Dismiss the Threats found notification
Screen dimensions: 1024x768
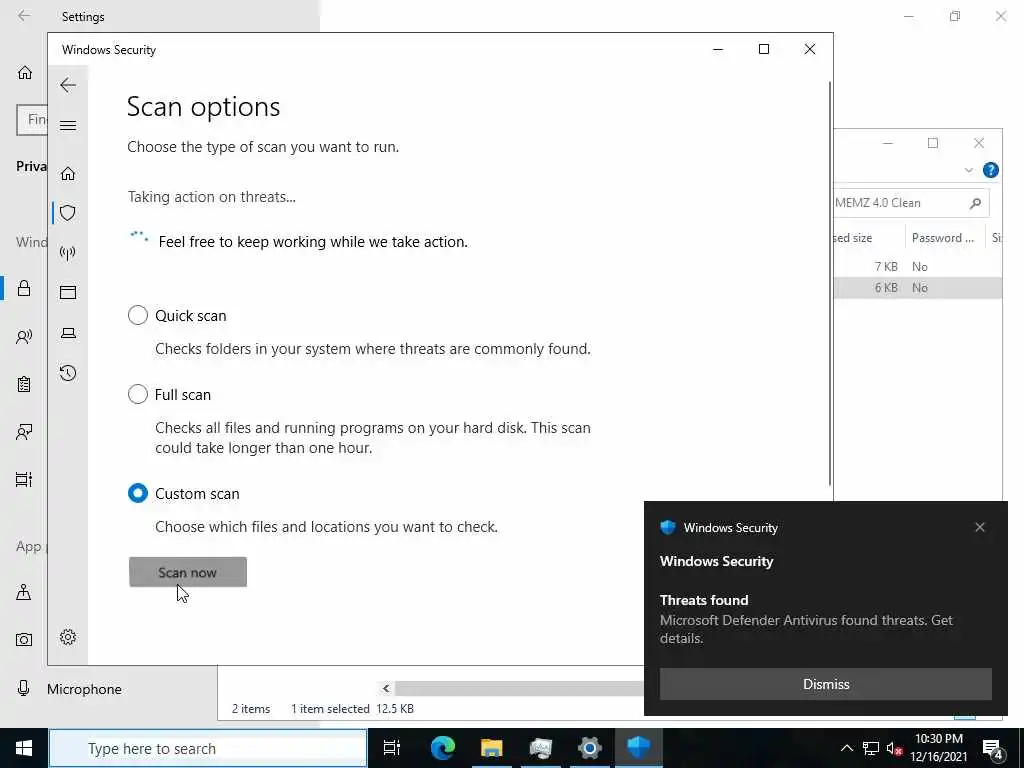pos(825,684)
